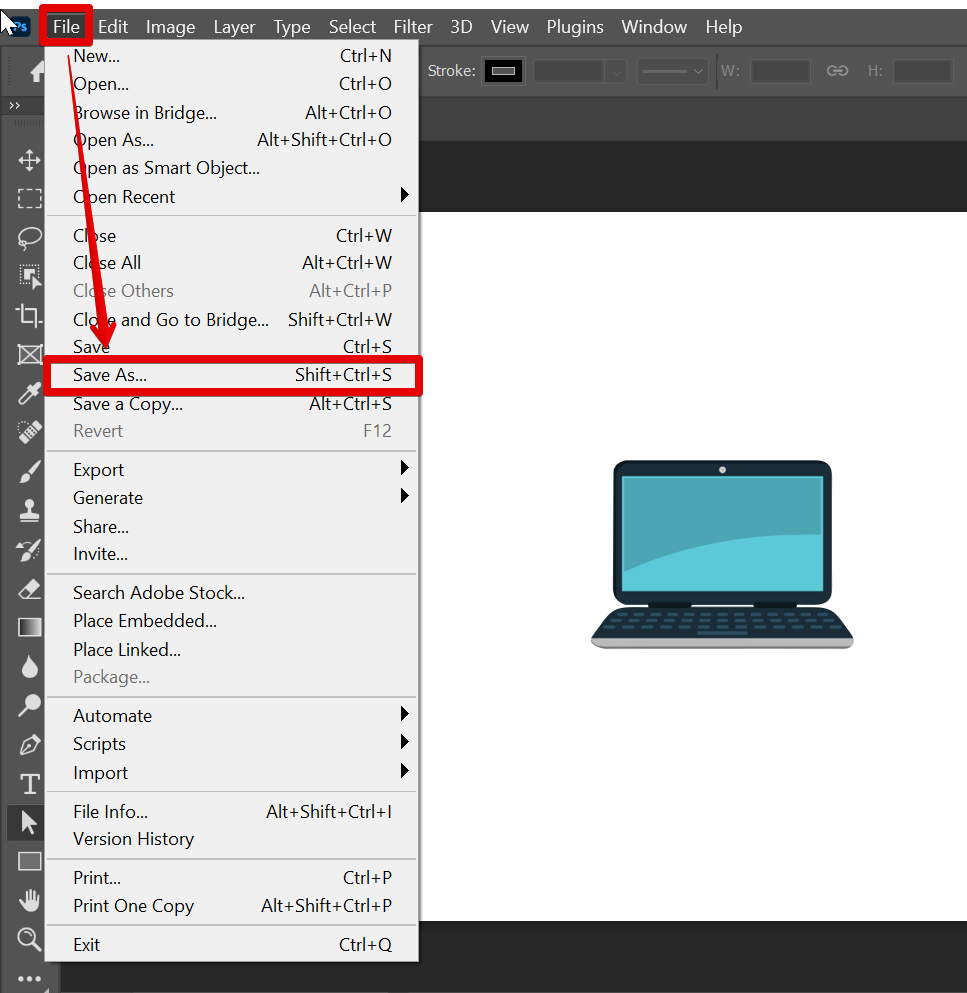Image resolution: width=967 pixels, height=993 pixels.
Task: Click the link width and height icon
Action: pos(837,71)
